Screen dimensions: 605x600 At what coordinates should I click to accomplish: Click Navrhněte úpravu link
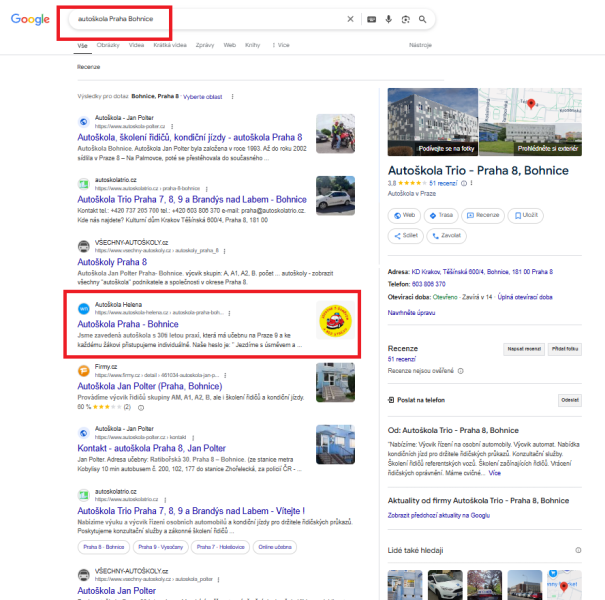point(411,313)
